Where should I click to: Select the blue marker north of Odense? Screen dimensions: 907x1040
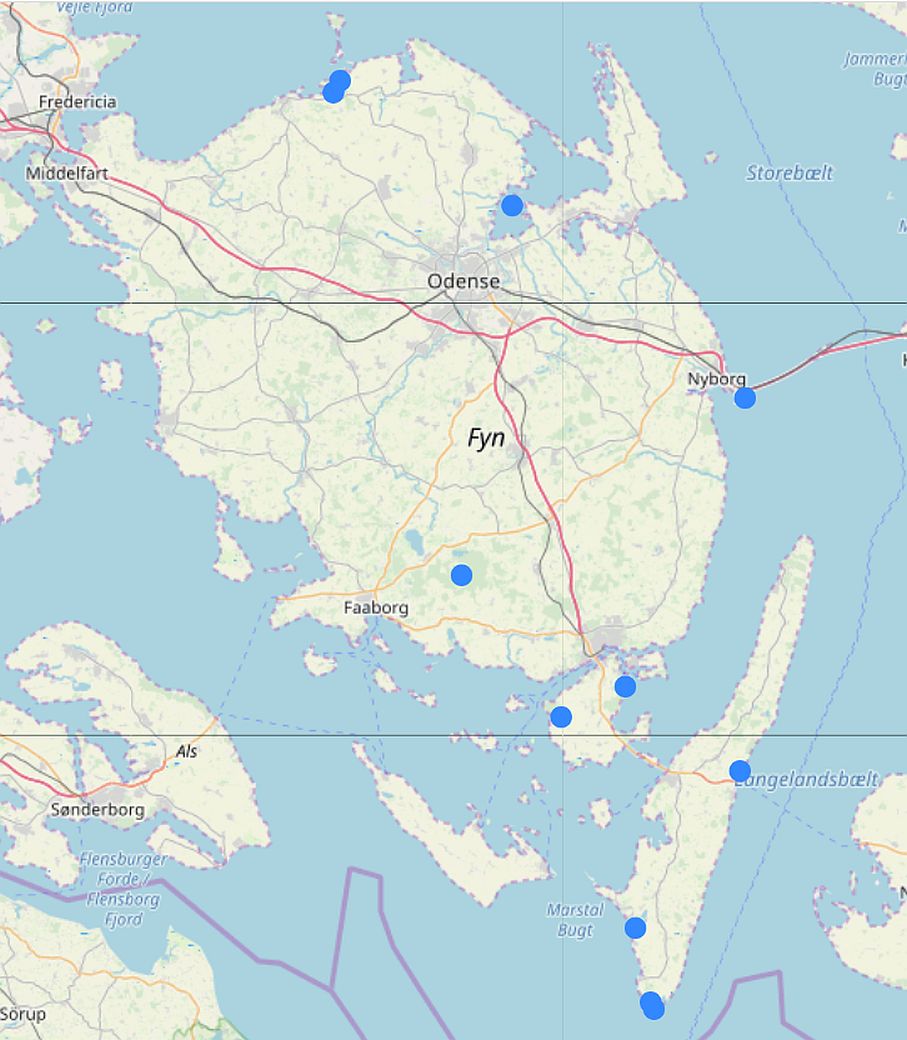(x=511, y=205)
